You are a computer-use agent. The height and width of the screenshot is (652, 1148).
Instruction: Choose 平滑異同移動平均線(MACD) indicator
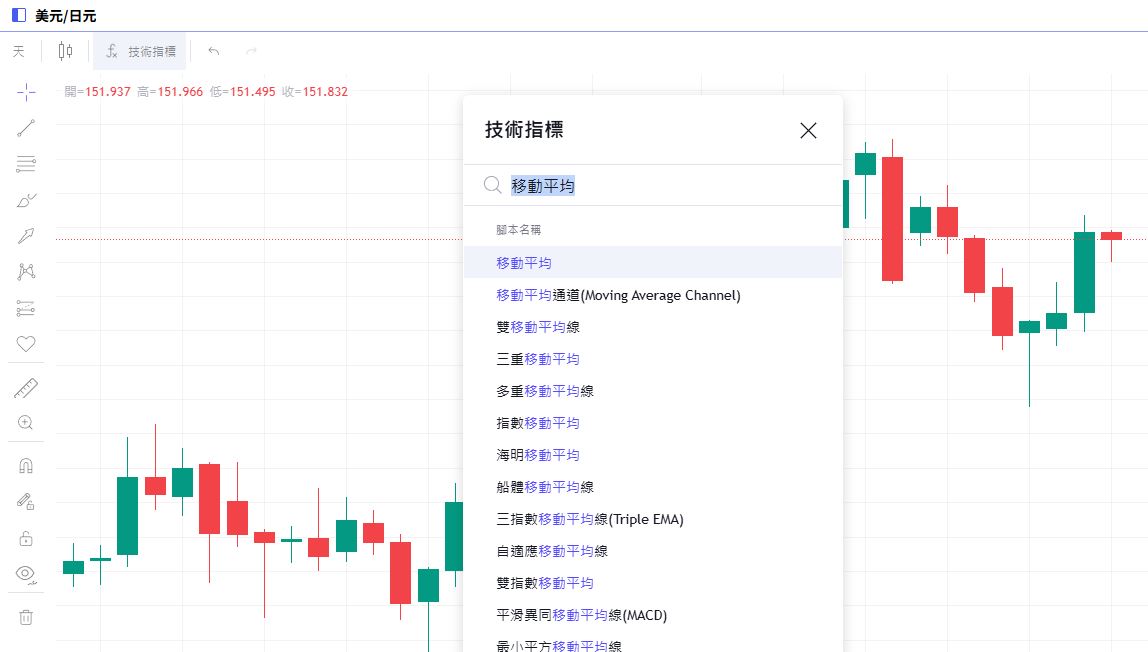point(581,615)
